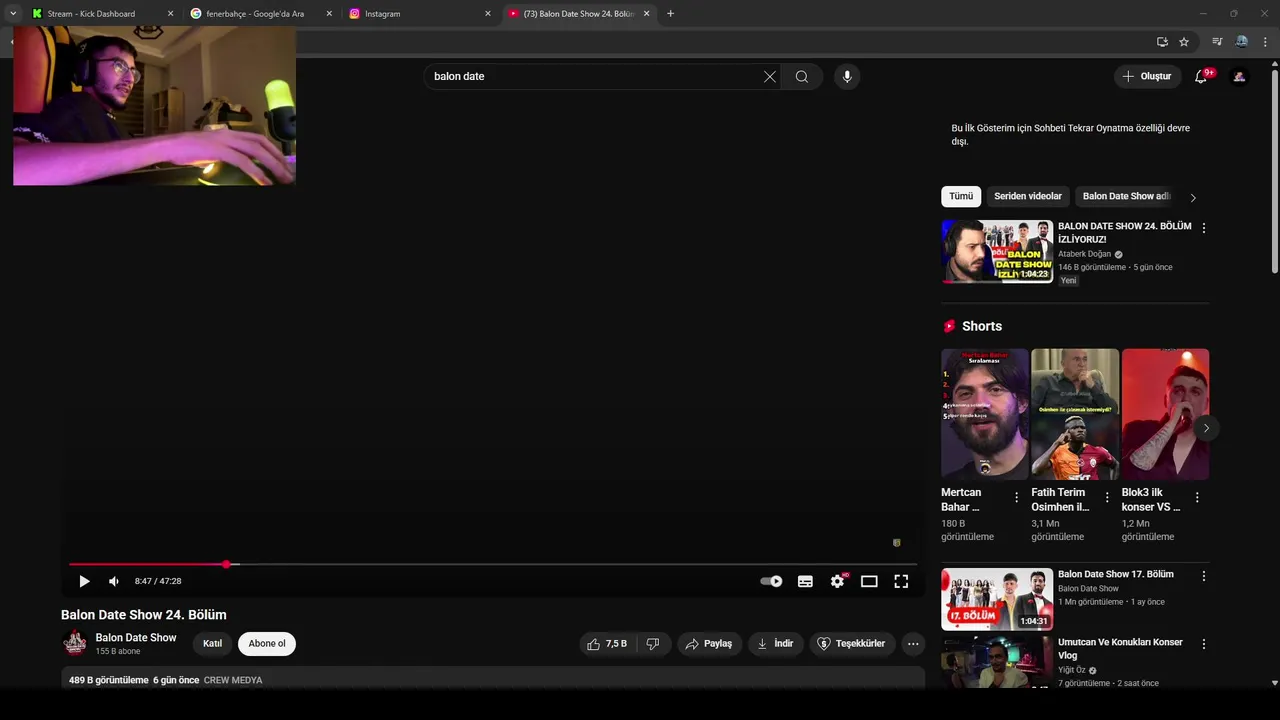Open the tab search dropdown arrow
This screenshot has height=720, width=1280.
13,14
